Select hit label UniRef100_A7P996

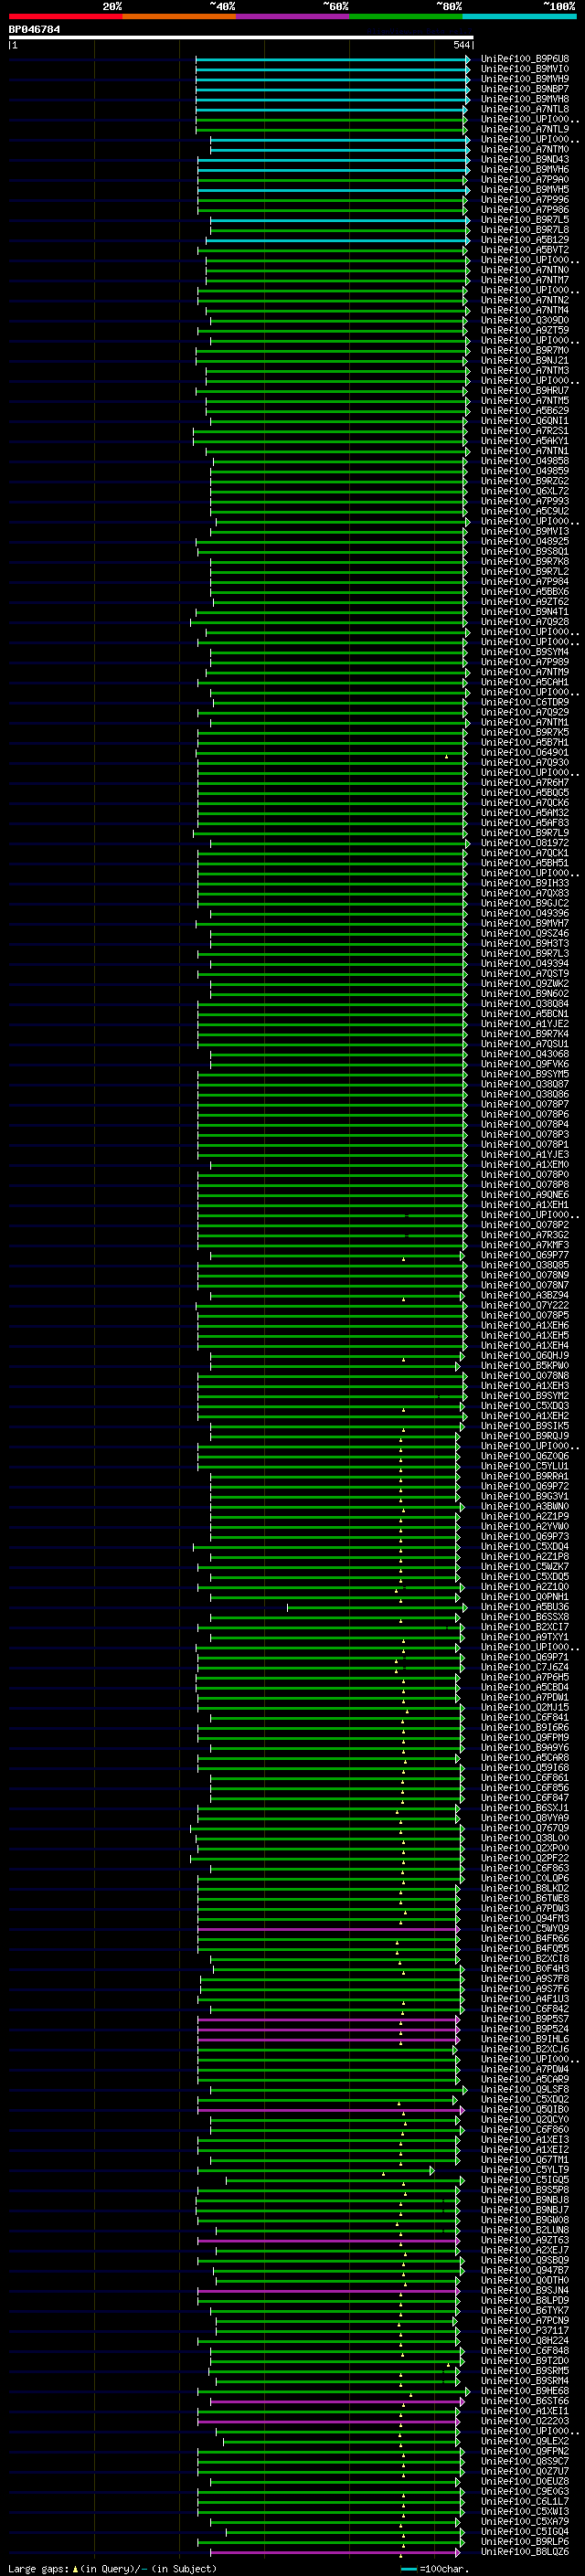click(x=525, y=200)
